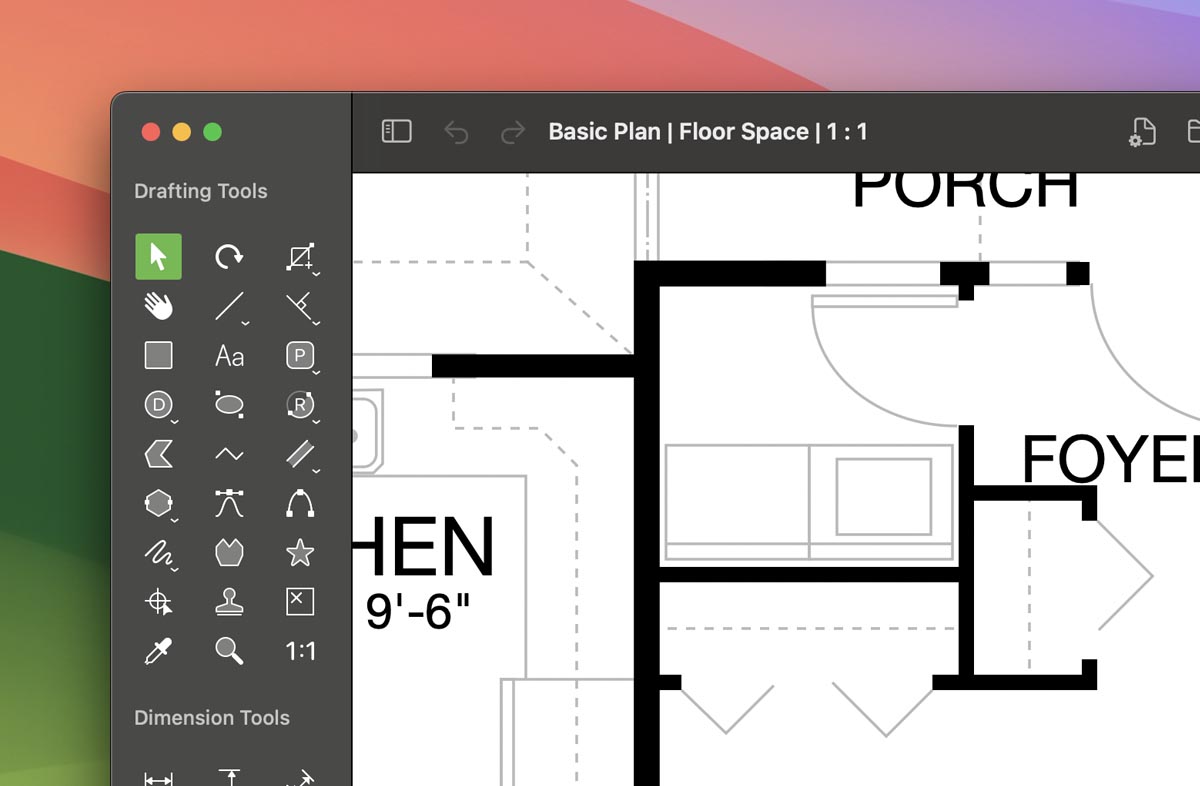Viewport: 1200px width, 786px height.
Task: Pick the Text 'Aa' tool
Action: (229, 355)
